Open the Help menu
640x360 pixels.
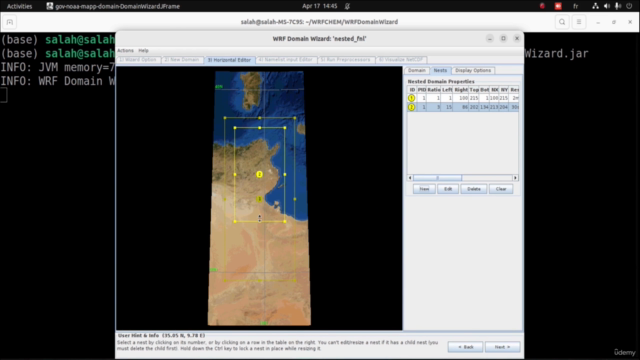coord(143,51)
